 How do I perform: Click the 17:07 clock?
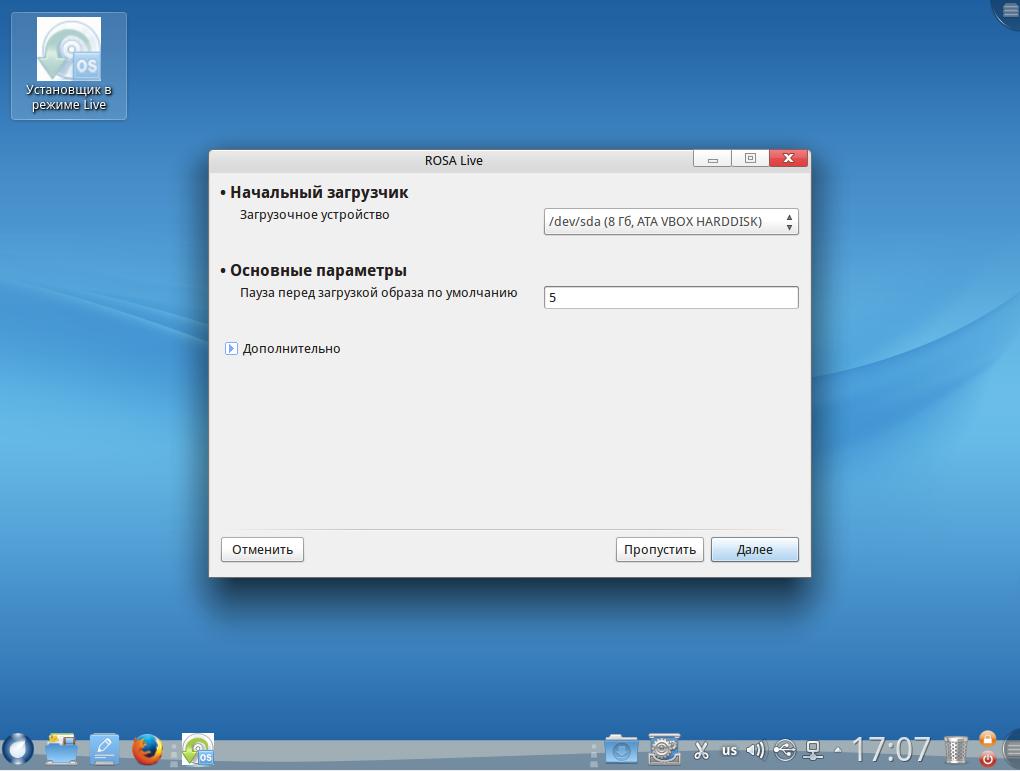891,750
